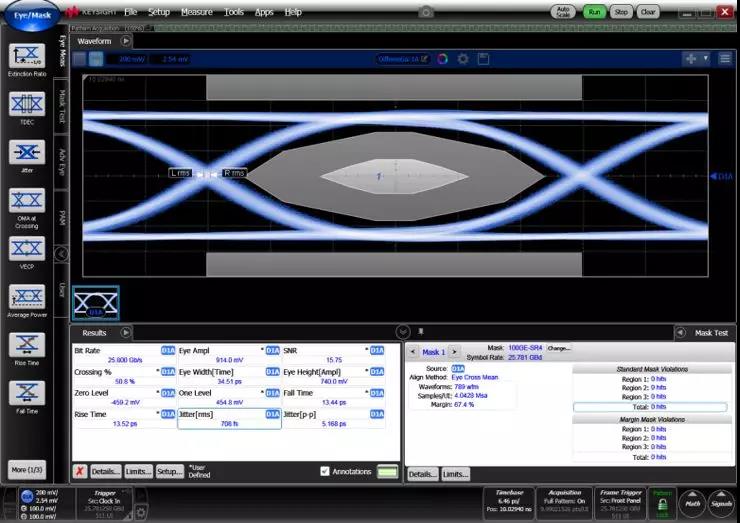Click the Rise Time measurement icon

[x=27, y=345]
